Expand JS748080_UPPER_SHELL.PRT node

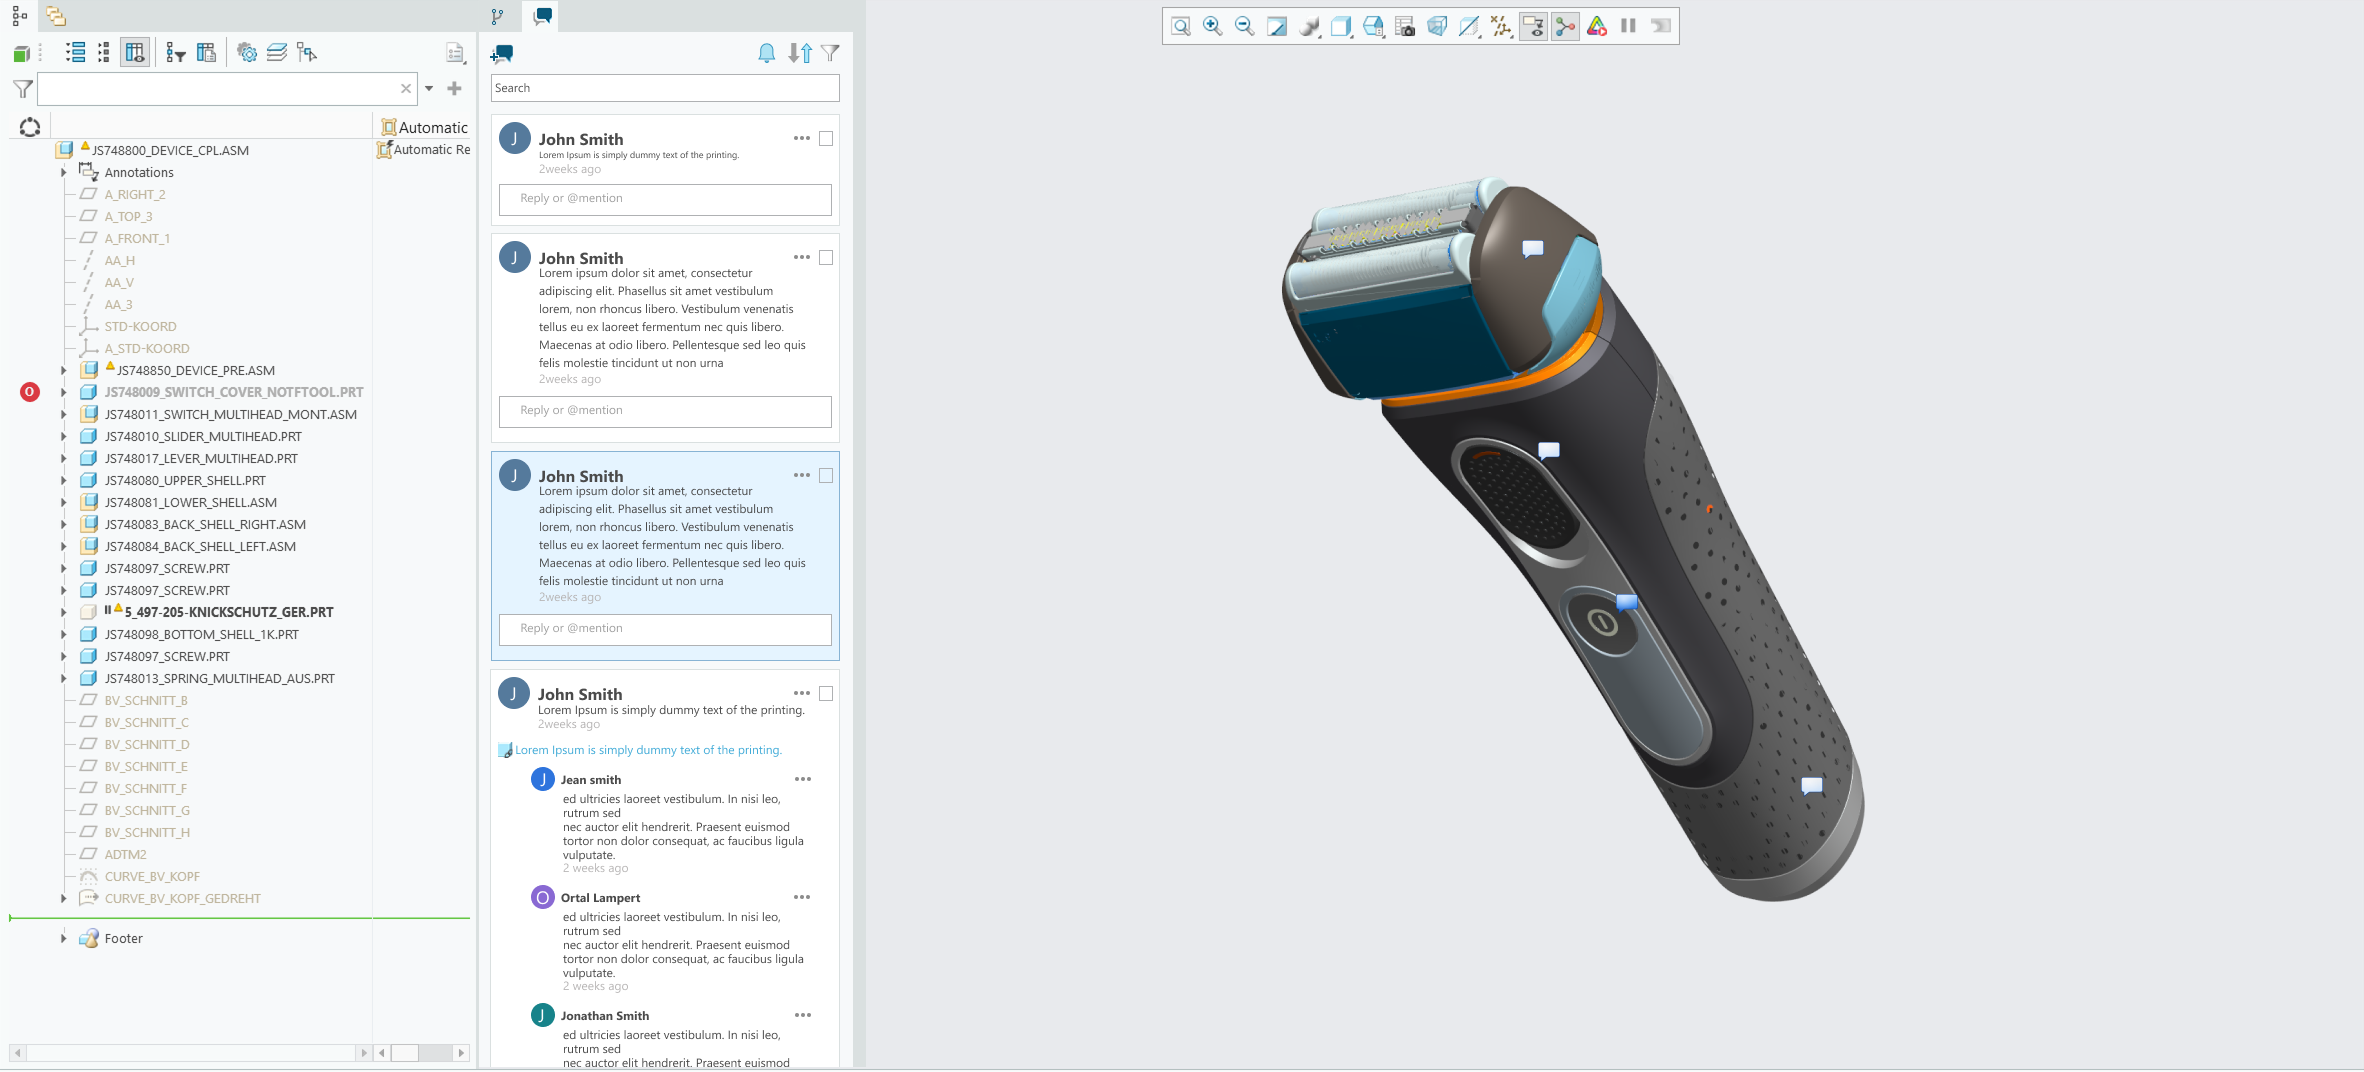click(x=64, y=481)
